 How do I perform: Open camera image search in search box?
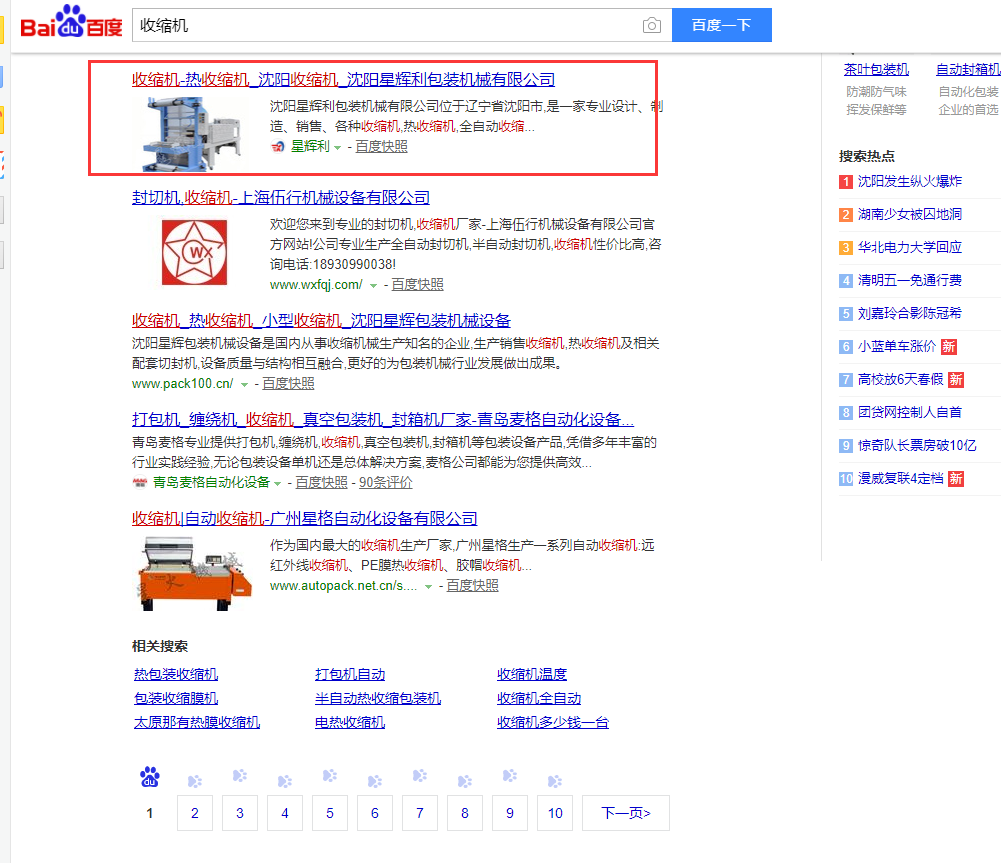point(652,25)
